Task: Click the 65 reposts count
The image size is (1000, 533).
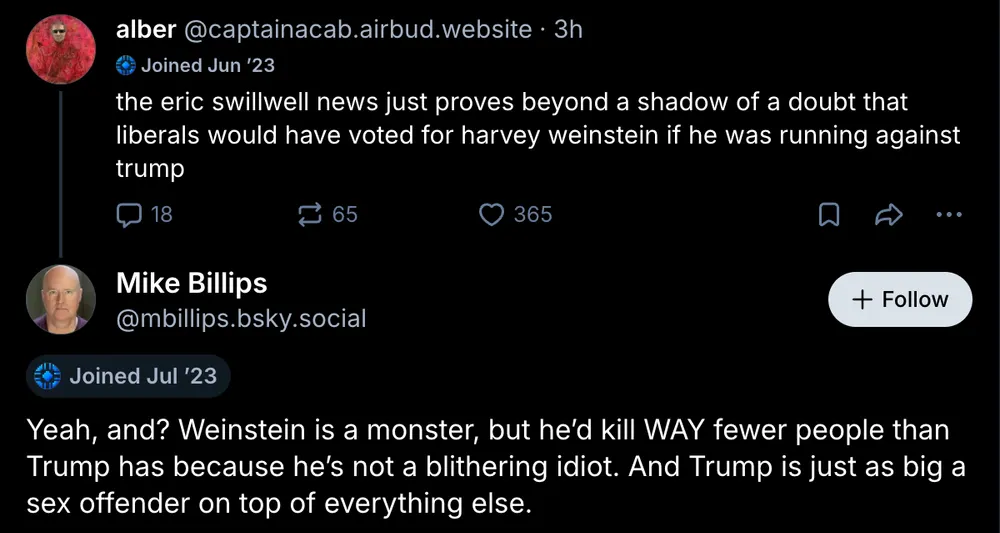Action: click(344, 214)
